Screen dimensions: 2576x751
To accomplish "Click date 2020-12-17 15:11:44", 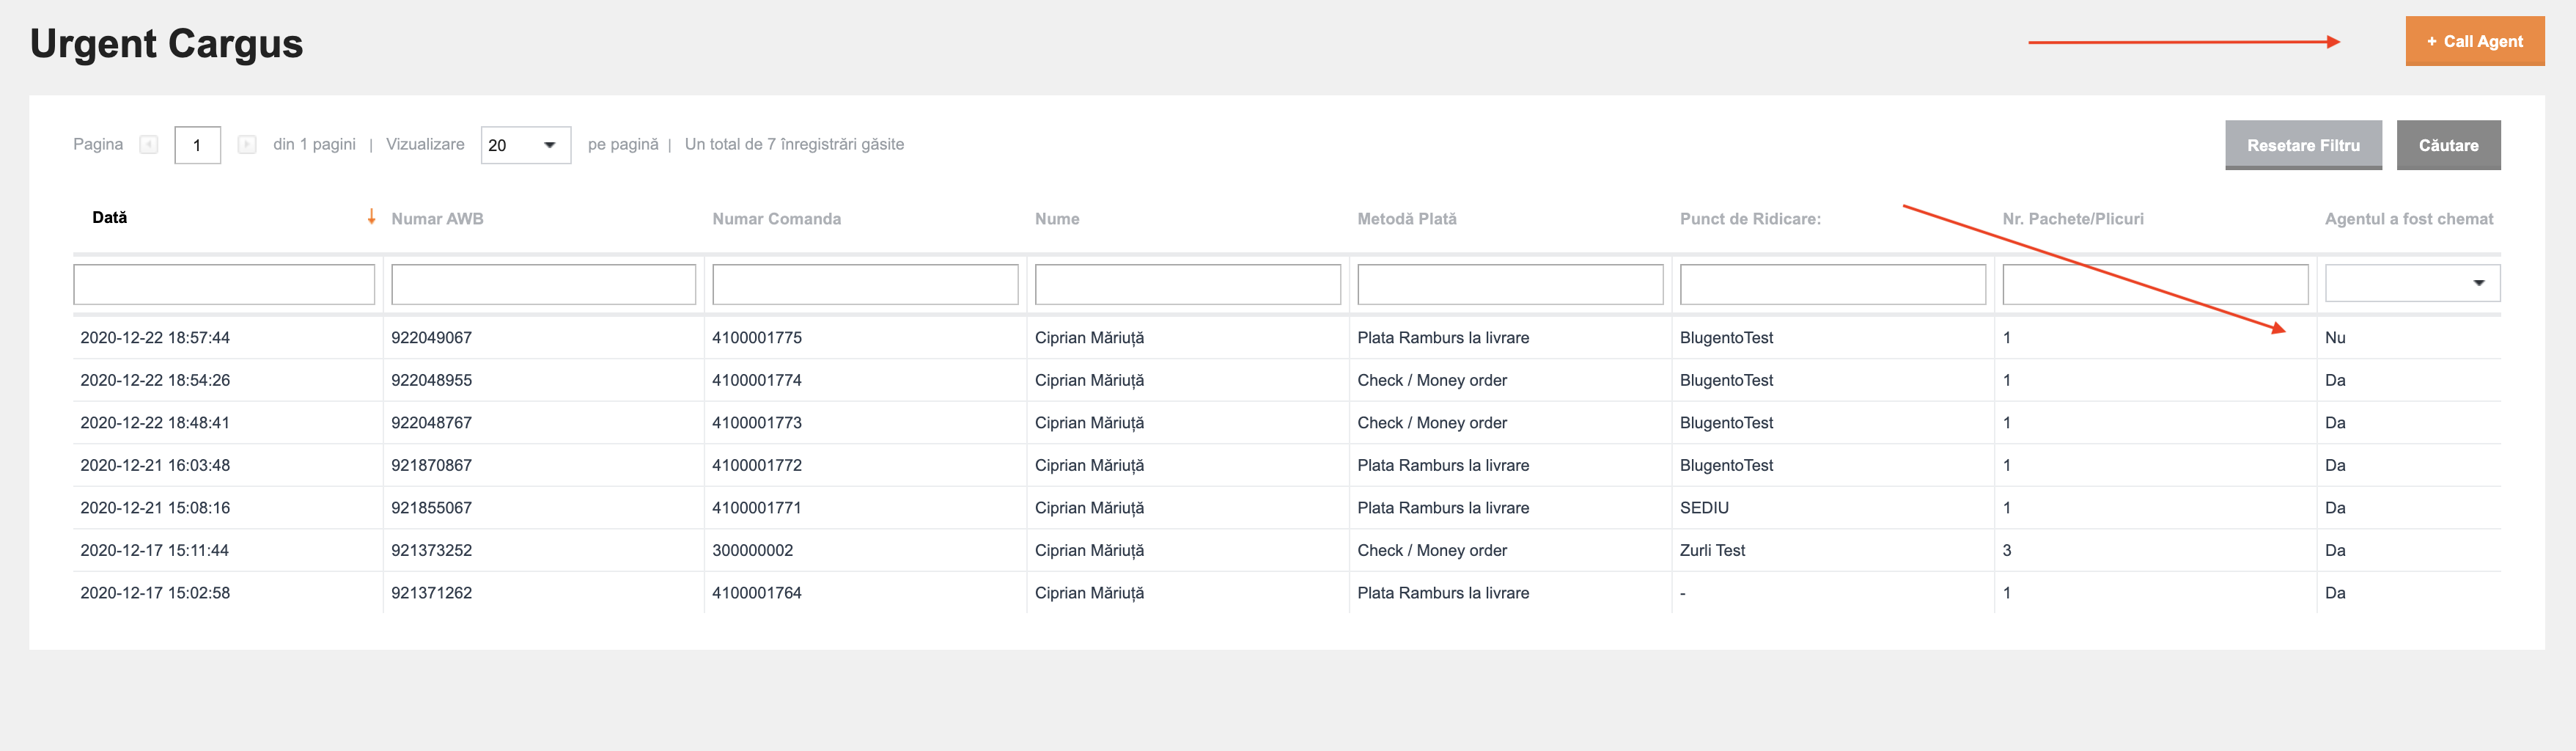I will [154, 550].
